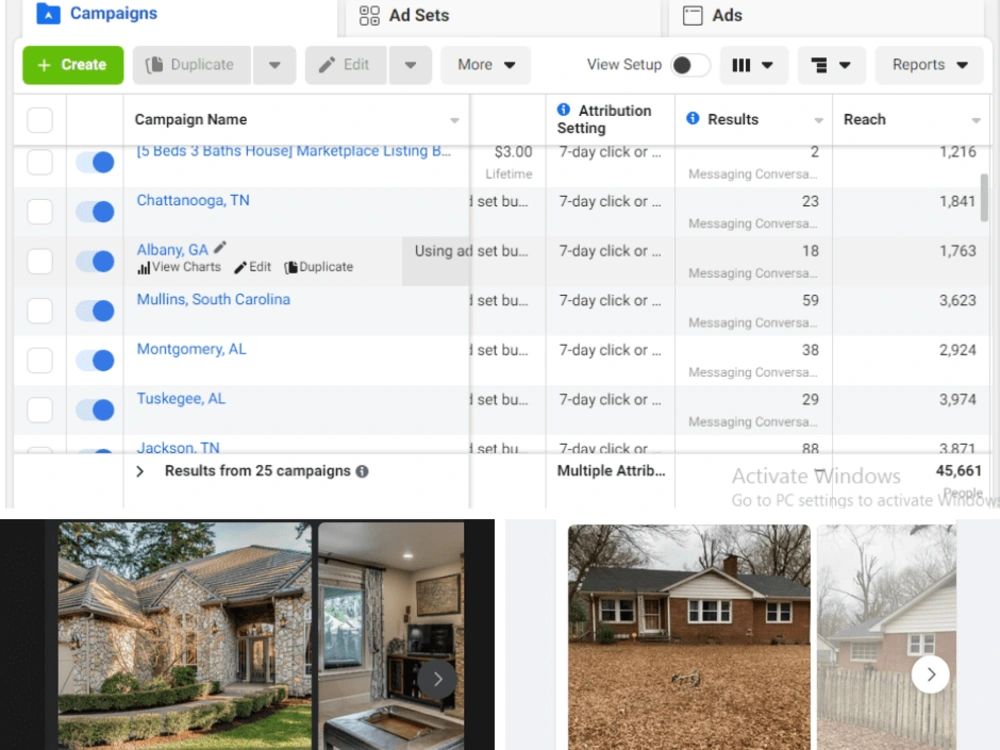Toggle the View Setup switch
Screen dimensions: 1000x750
coord(690,65)
